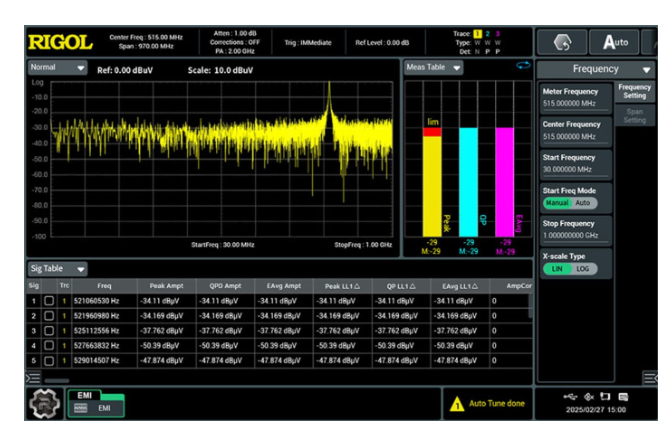Select the cyan QP meter bar
Viewport: 672px width, 433px height.
coord(468,182)
